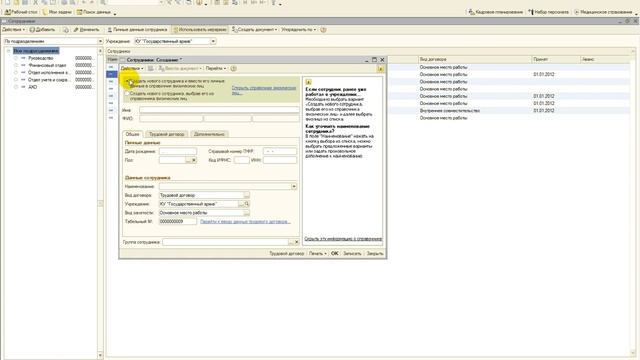The width and height of the screenshot is (640, 360).
Task: Click ИНН input field
Action: (280, 160)
